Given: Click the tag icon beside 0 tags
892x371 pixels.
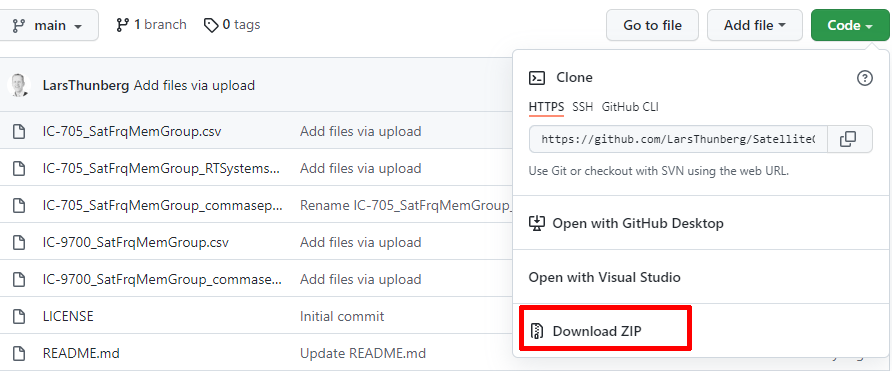Looking at the screenshot, I should [x=211, y=26].
